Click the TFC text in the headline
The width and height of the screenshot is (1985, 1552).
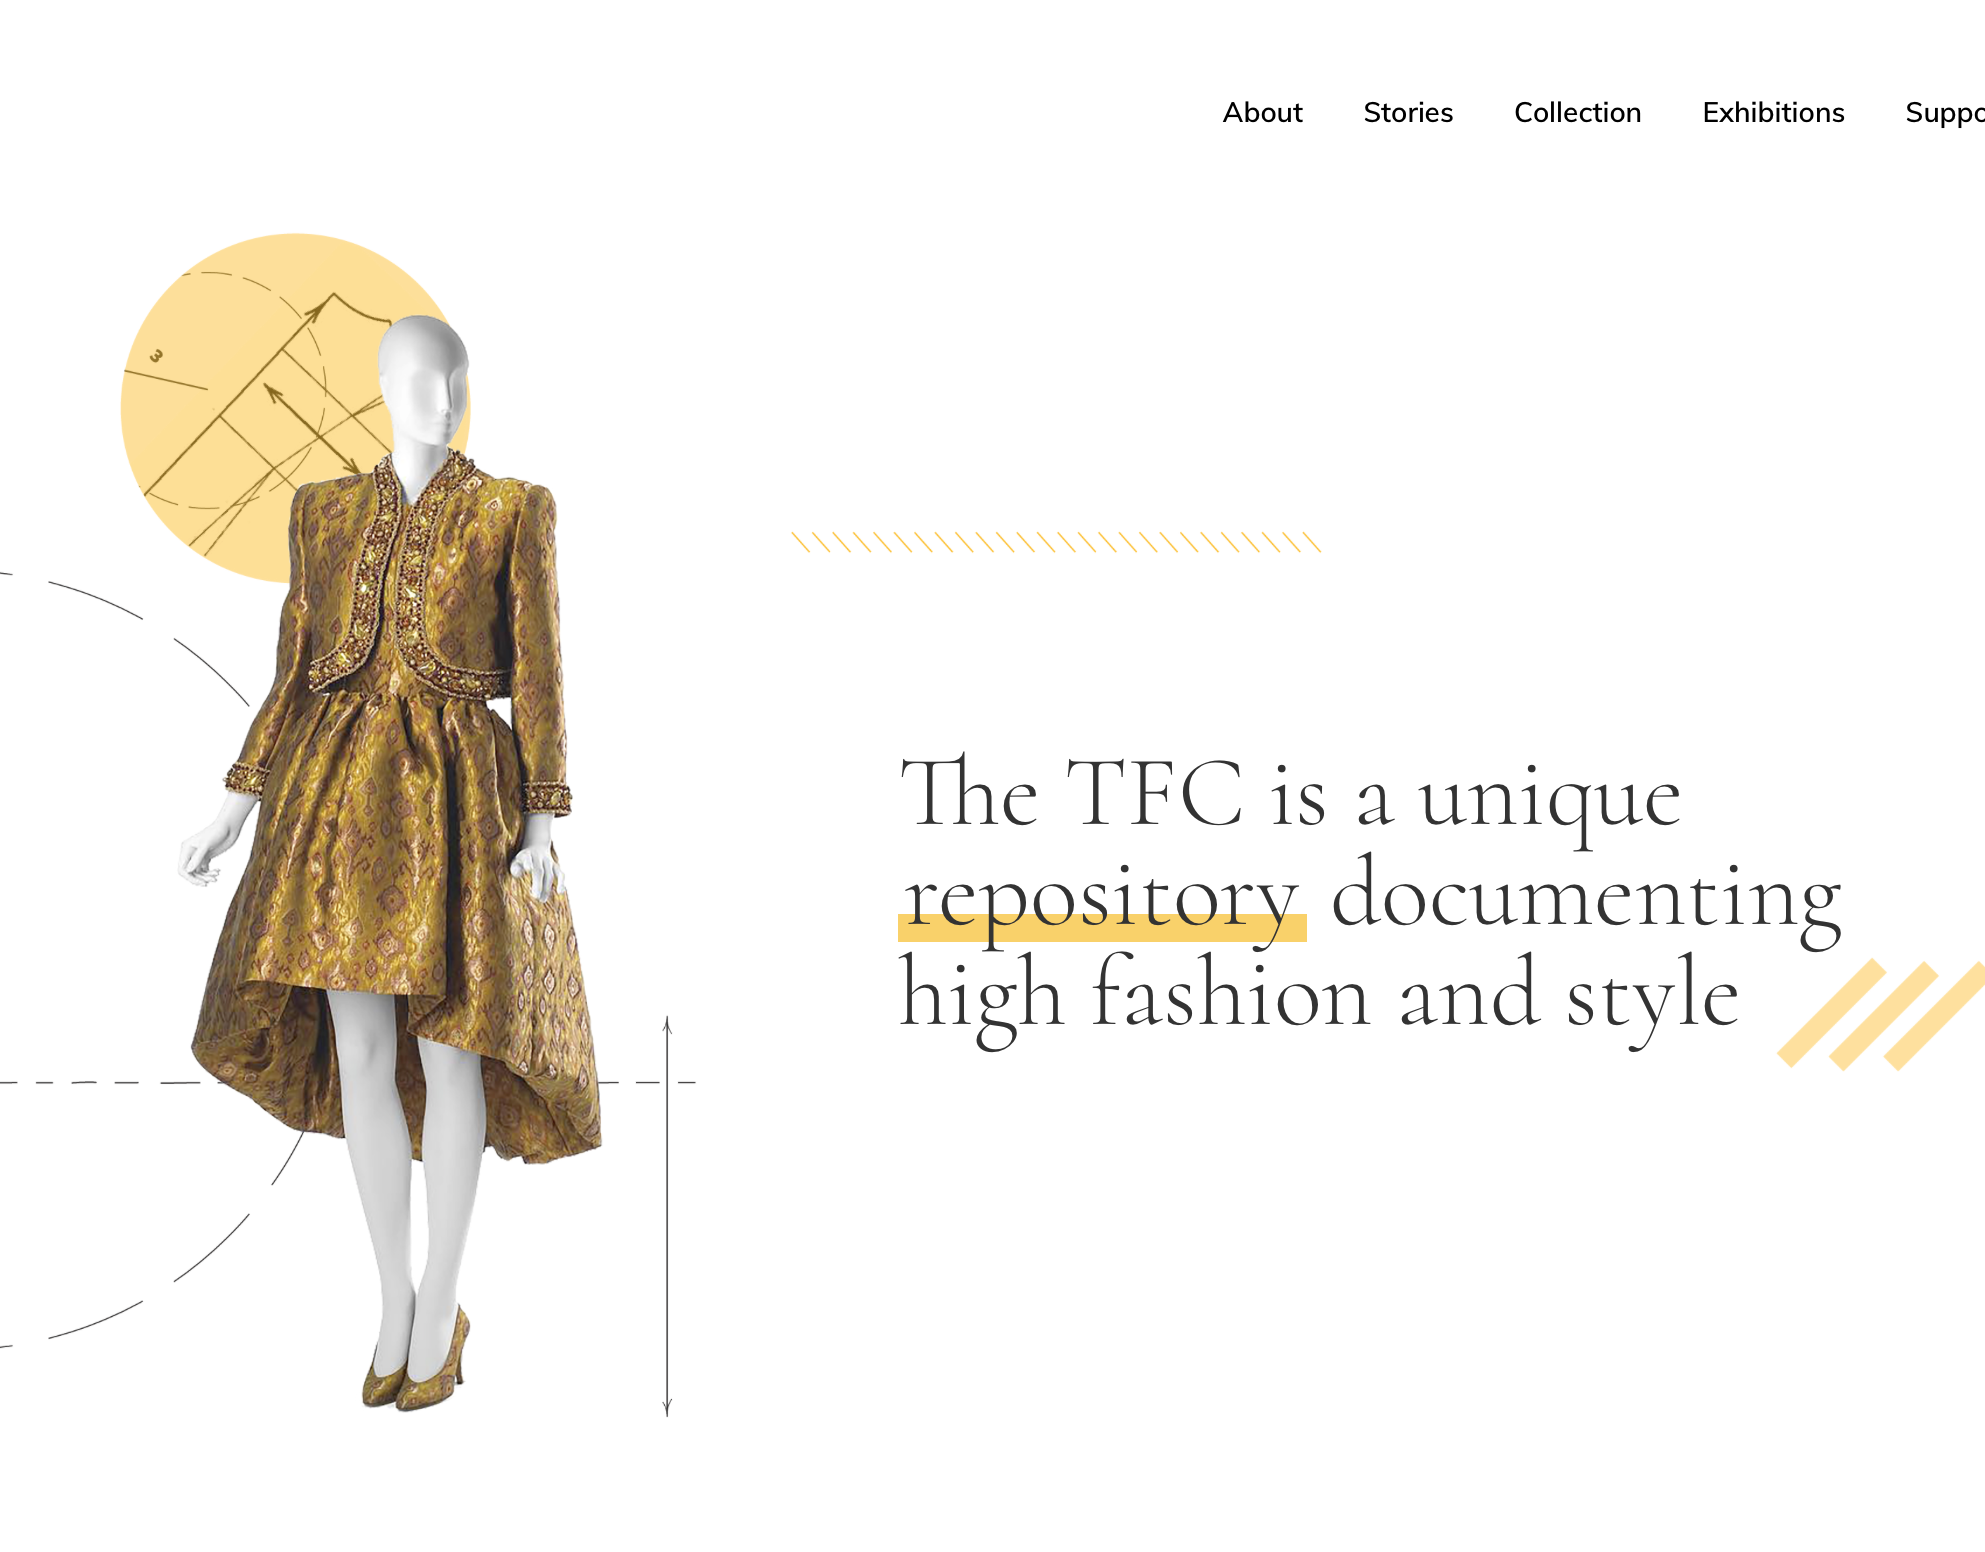click(1155, 793)
